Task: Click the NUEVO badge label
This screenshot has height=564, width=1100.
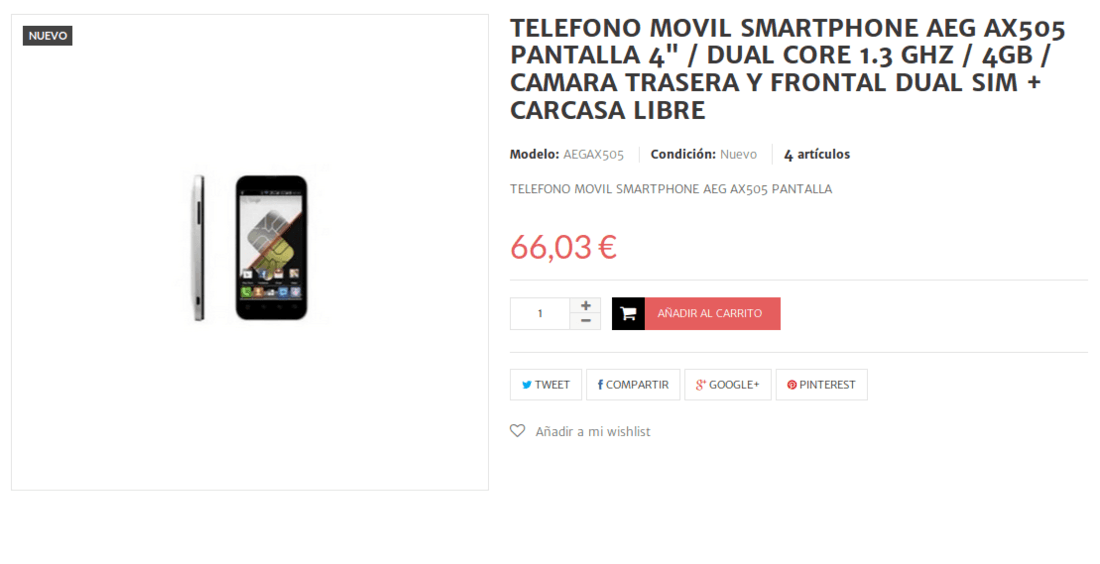Action: (48, 36)
